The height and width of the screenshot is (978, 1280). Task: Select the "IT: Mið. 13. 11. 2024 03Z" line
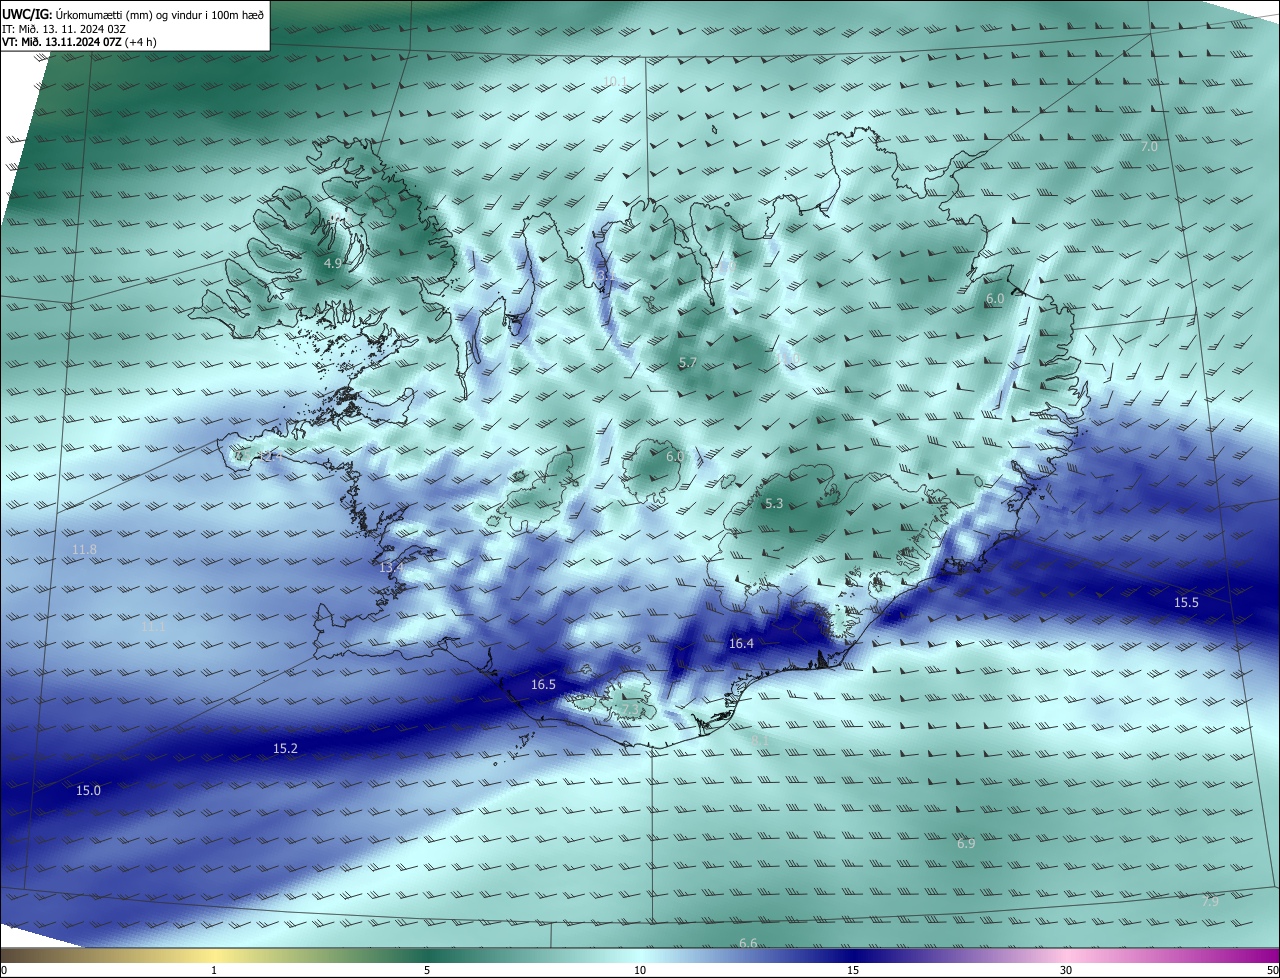click(x=63, y=29)
